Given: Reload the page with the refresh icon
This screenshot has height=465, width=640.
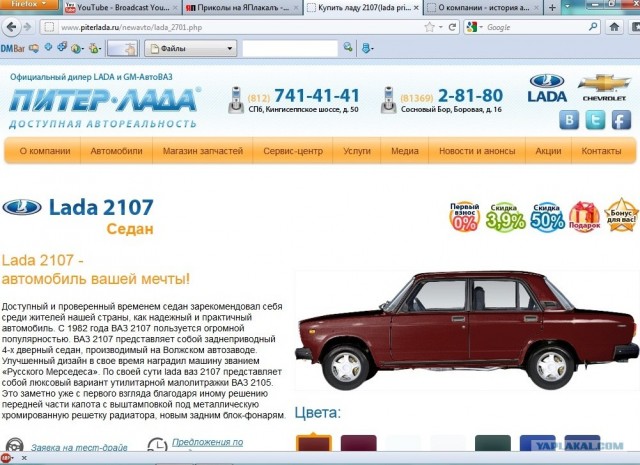Looking at the screenshot, I should coord(452,27).
